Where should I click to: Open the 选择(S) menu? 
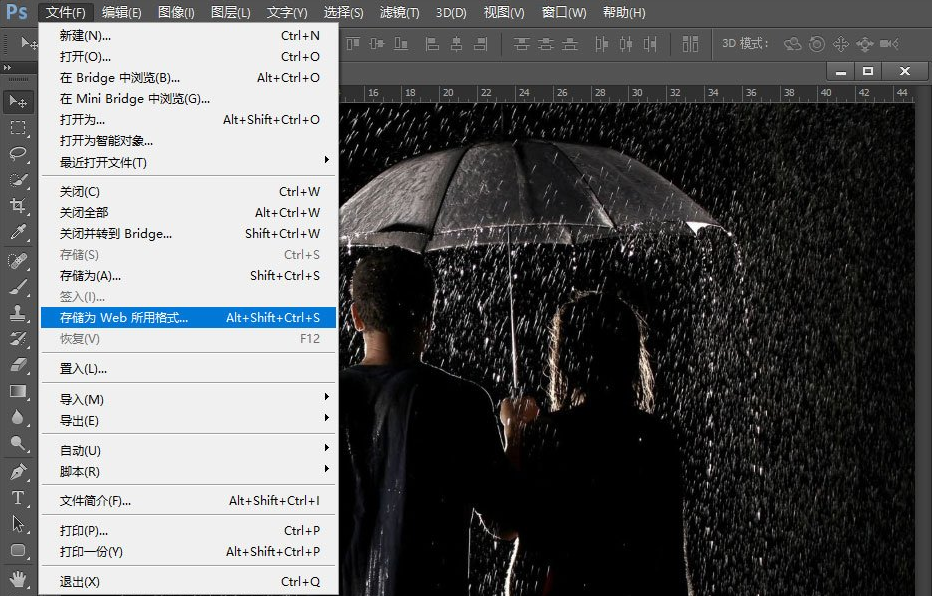pyautogui.click(x=344, y=12)
